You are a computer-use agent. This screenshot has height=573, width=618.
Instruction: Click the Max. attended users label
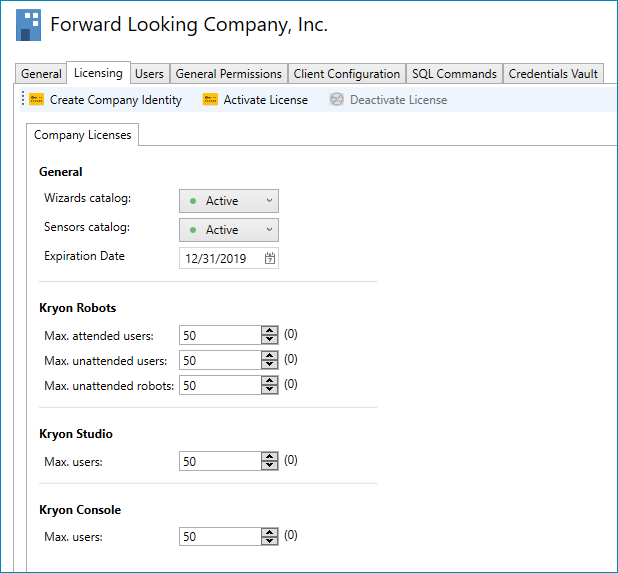(x=99, y=336)
